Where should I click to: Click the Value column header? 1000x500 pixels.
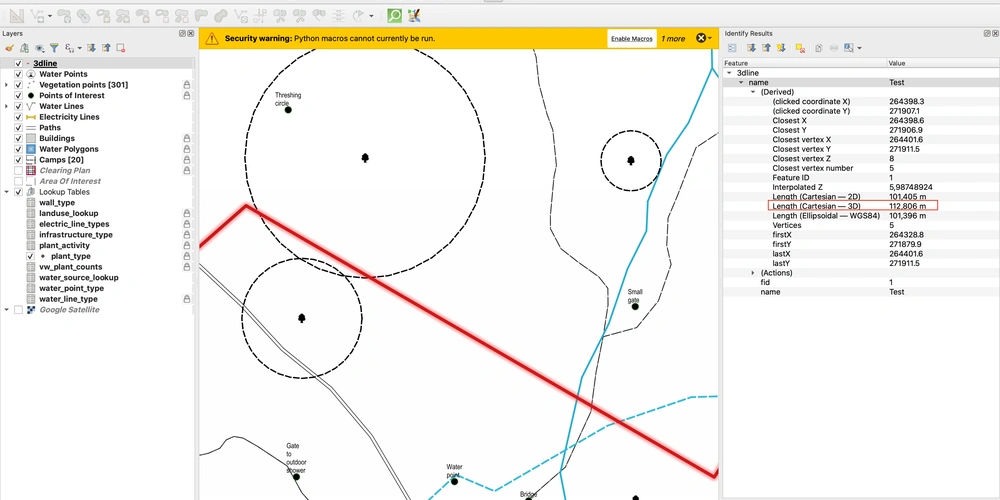click(x=943, y=63)
